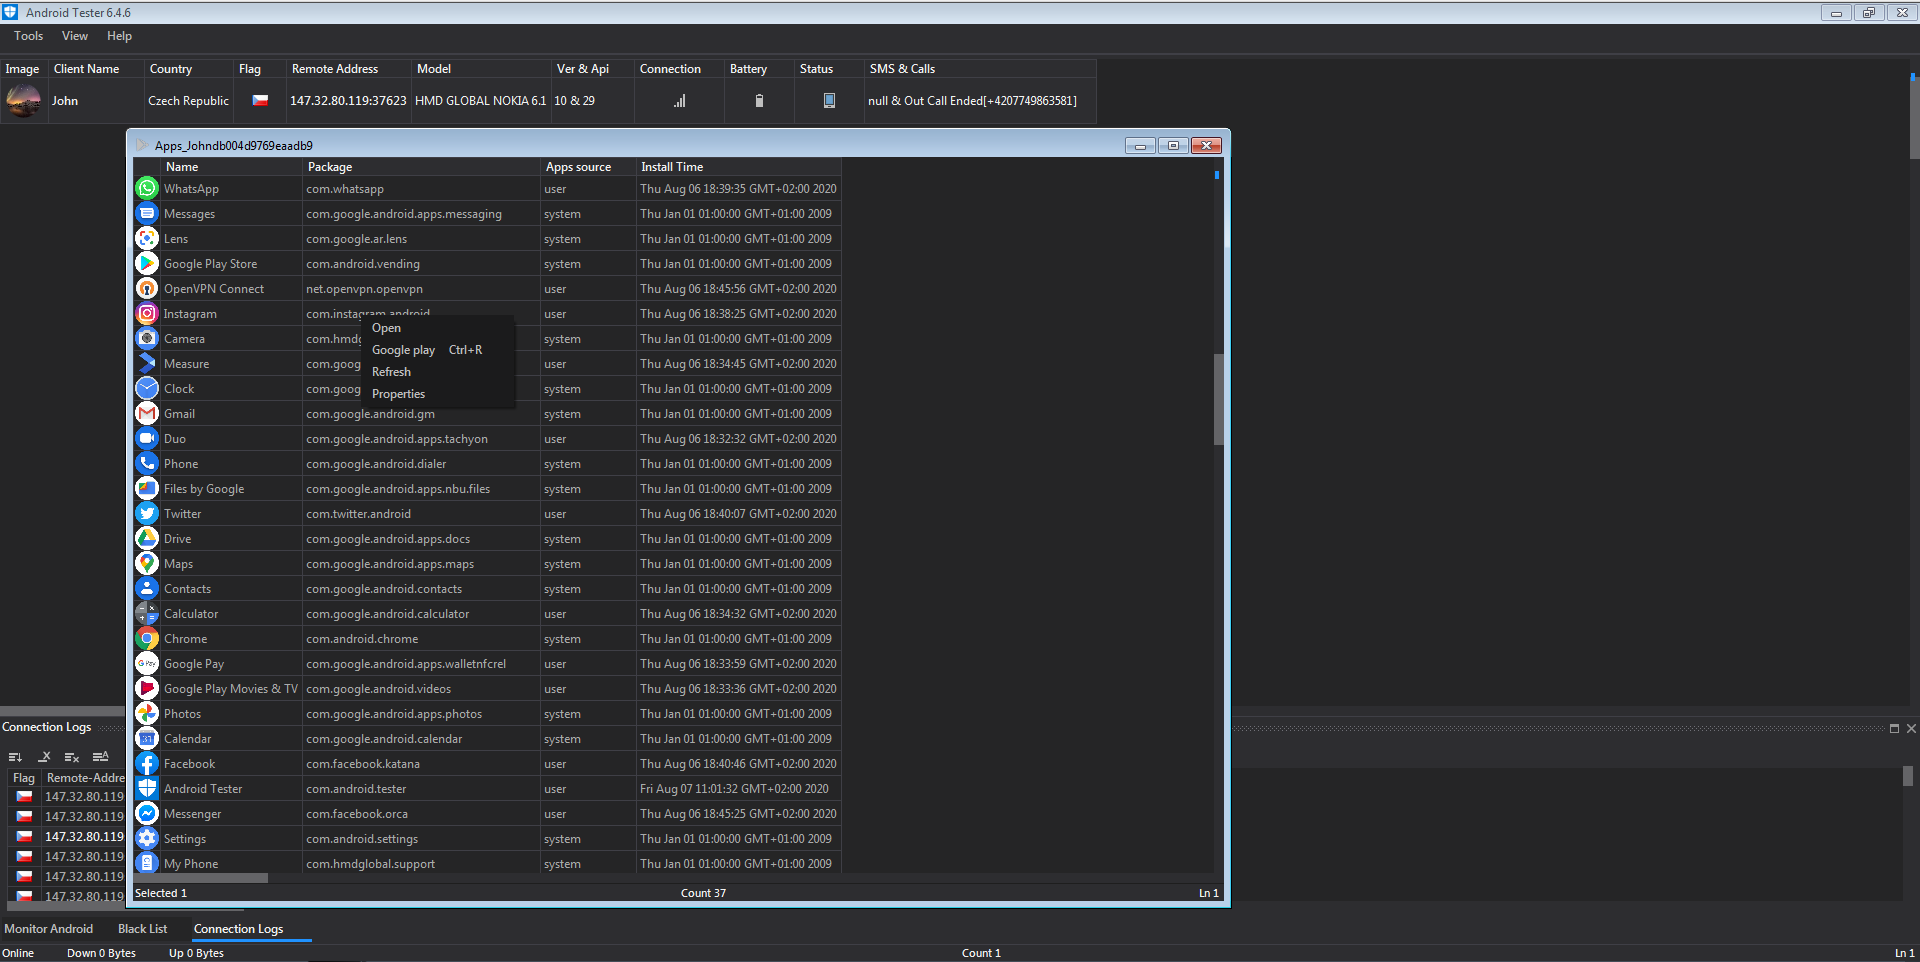Click the apps list vertical scrollbar thumb
The height and width of the screenshot is (962, 1920).
1218,399
